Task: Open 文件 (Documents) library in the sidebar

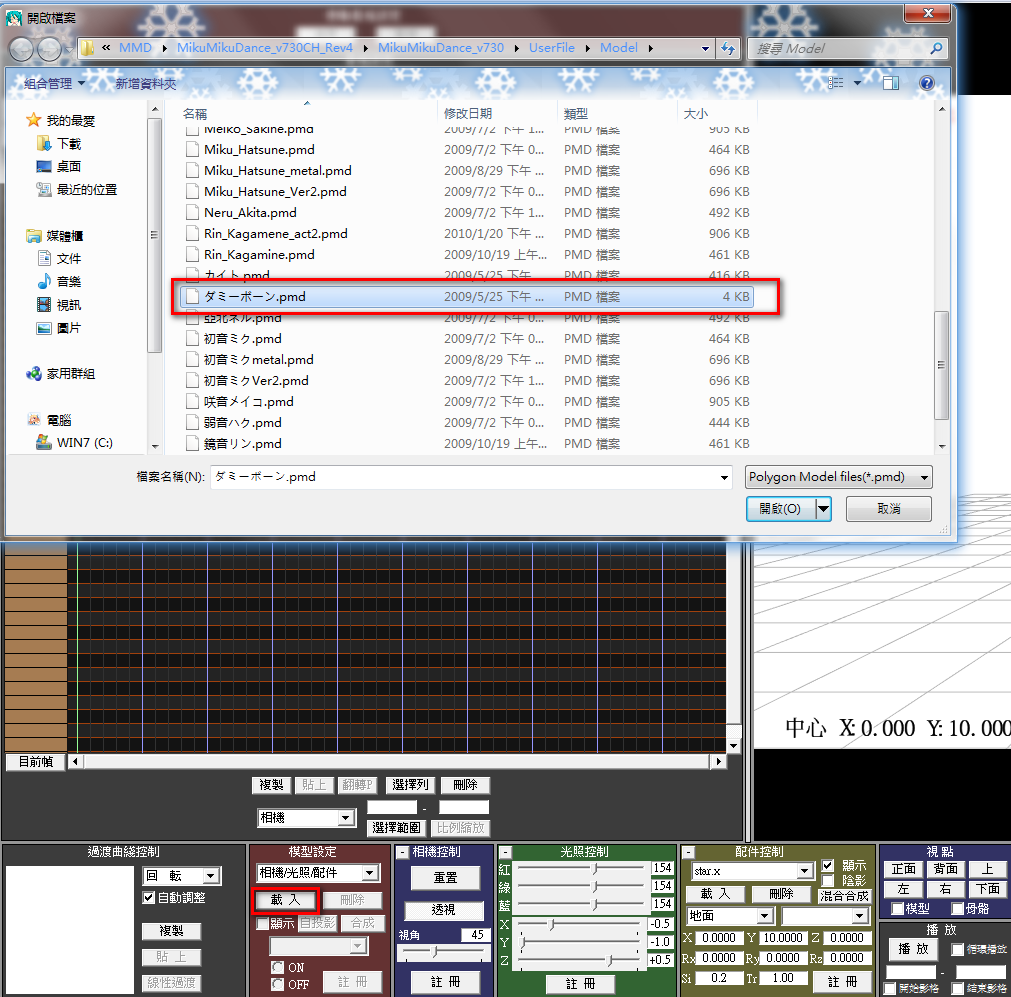Action: point(59,259)
